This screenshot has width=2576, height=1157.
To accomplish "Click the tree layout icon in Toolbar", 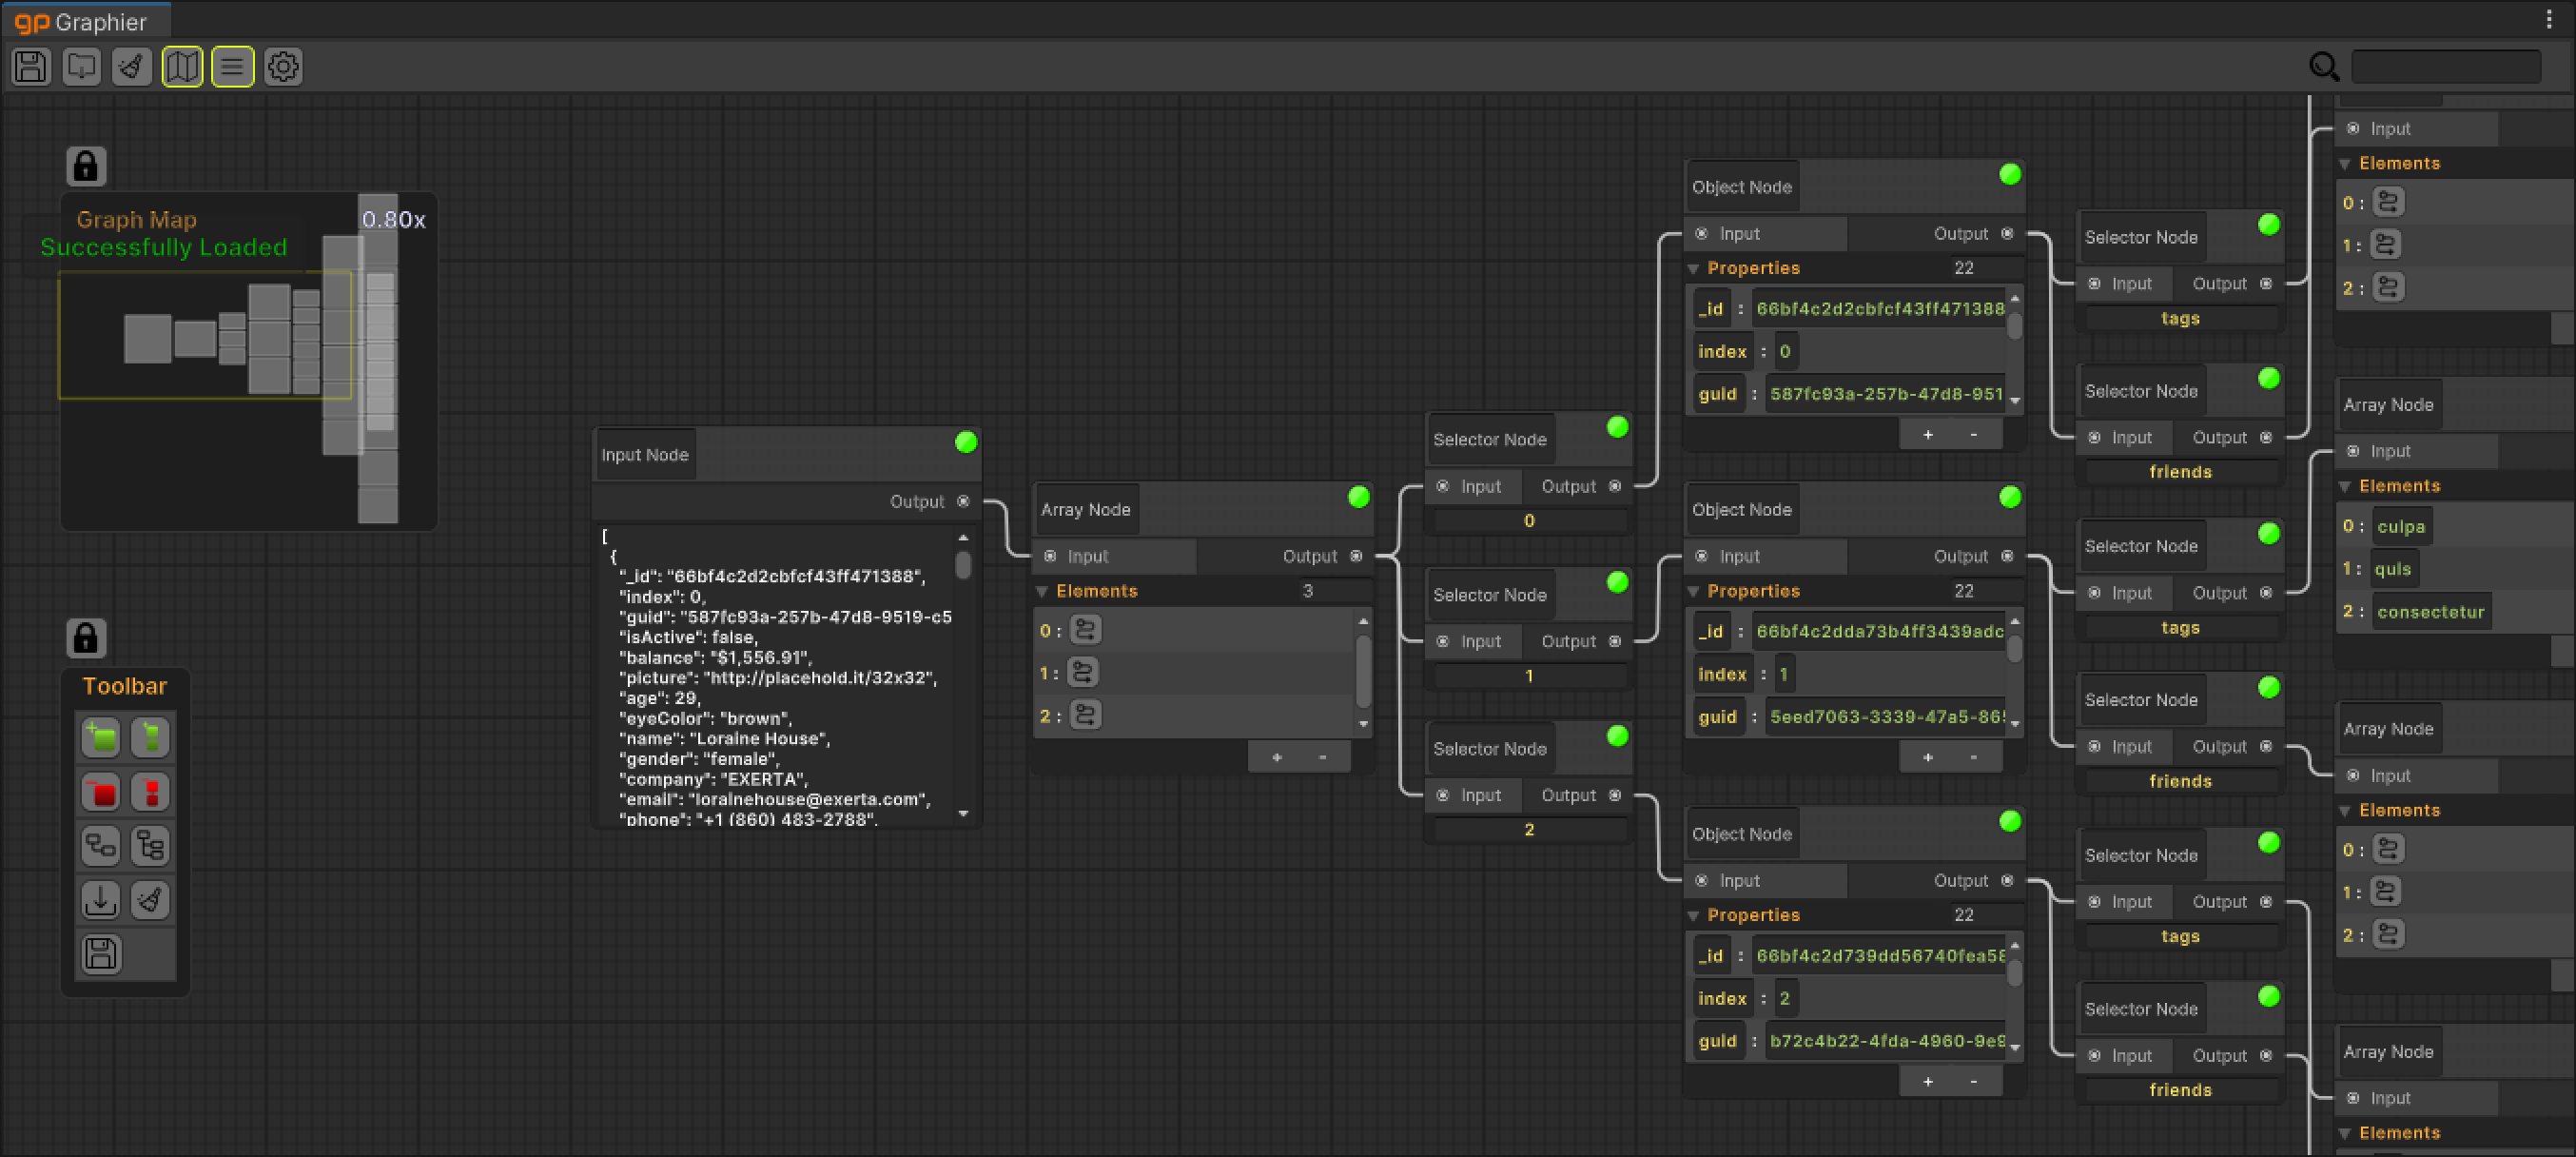I will pyautogui.click(x=151, y=846).
